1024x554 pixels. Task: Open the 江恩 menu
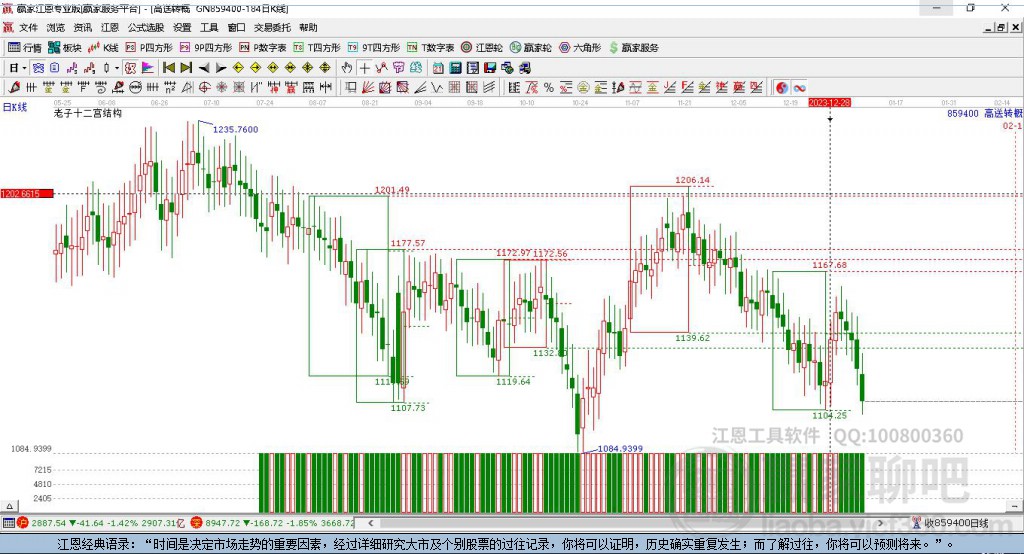(110, 27)
